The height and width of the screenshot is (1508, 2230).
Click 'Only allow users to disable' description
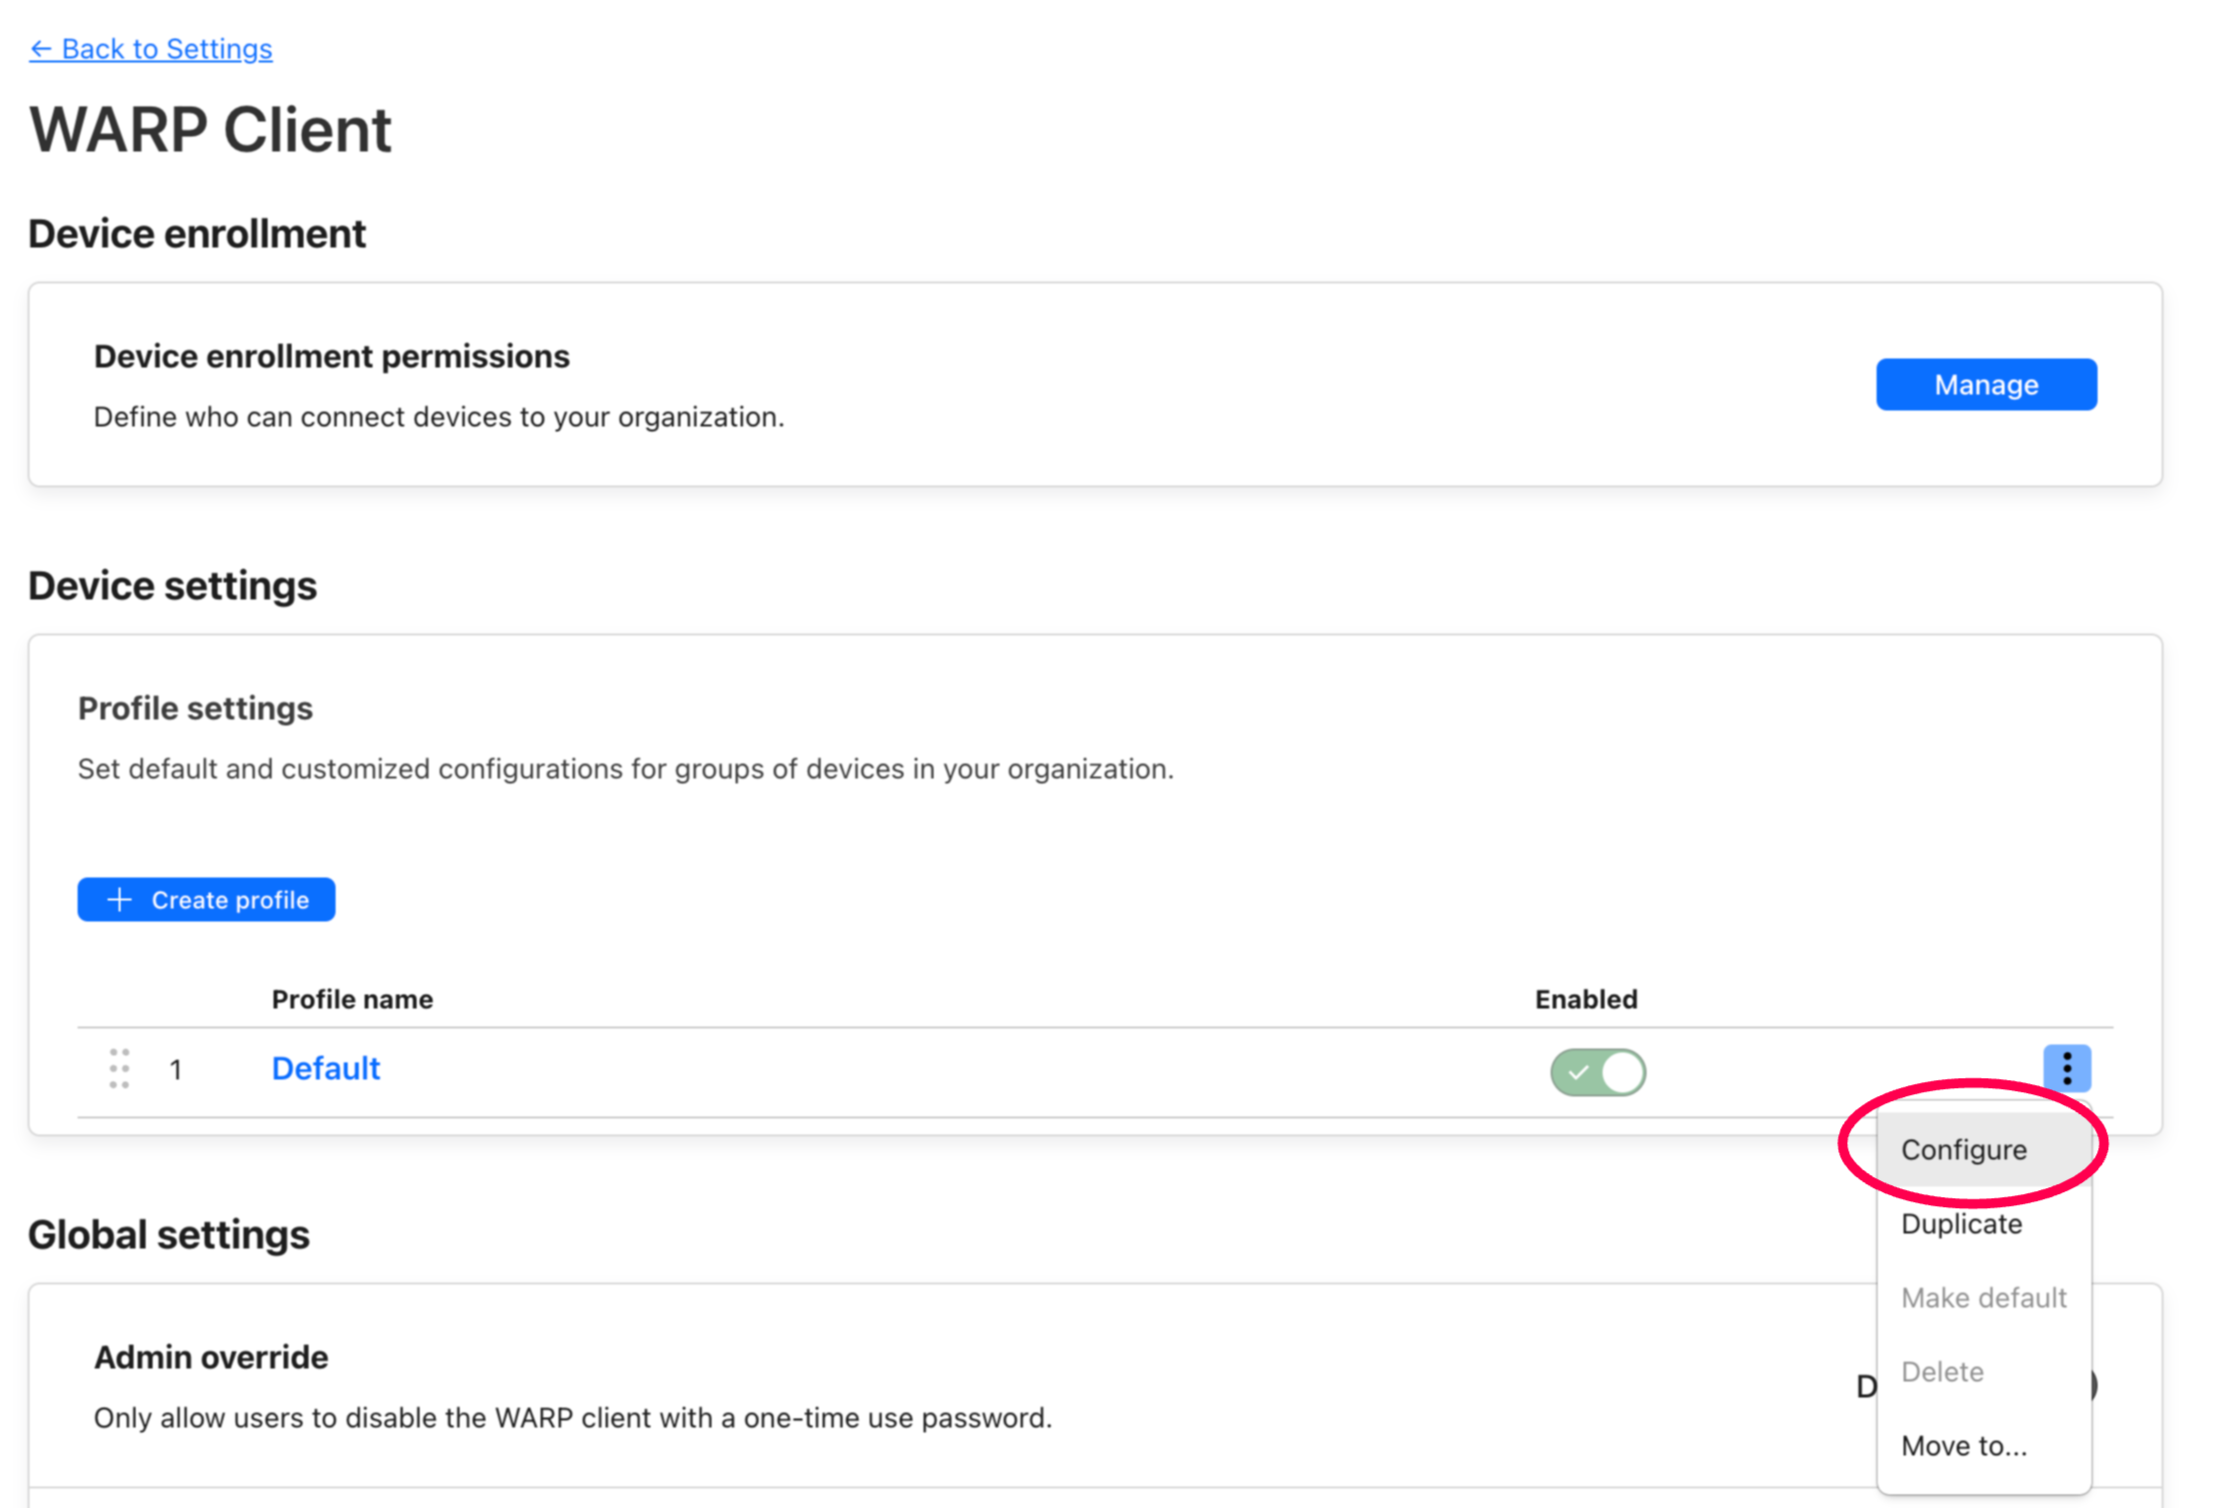(573, 1418)
